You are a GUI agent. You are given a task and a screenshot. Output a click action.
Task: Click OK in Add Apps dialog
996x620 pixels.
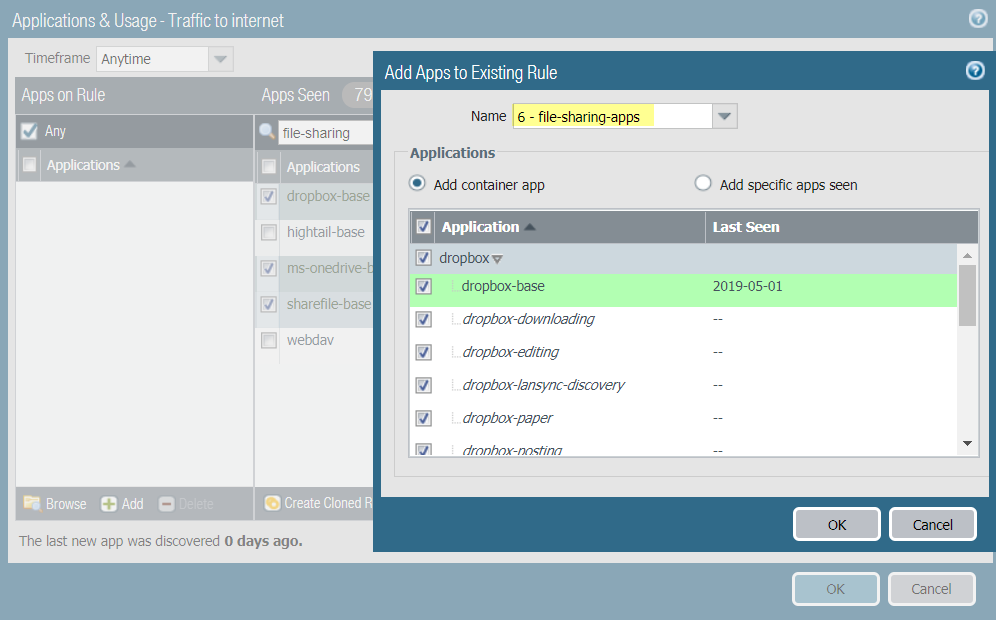[x=837, y=524]
